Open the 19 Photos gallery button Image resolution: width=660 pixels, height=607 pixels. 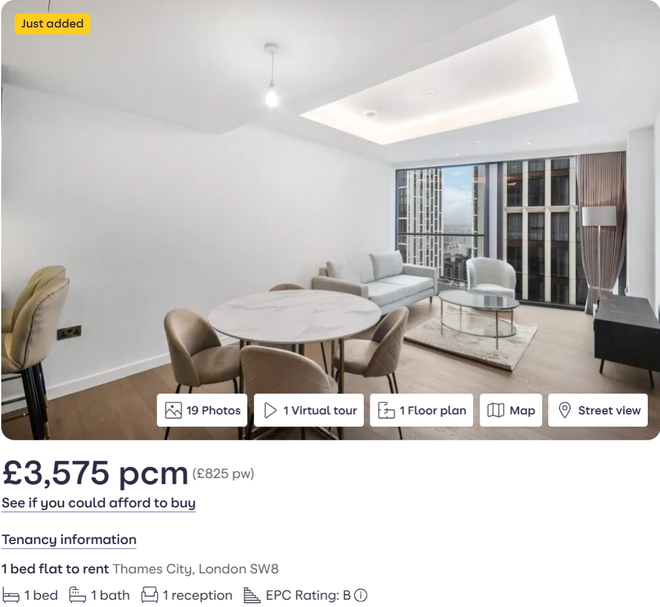click(202, 410)
